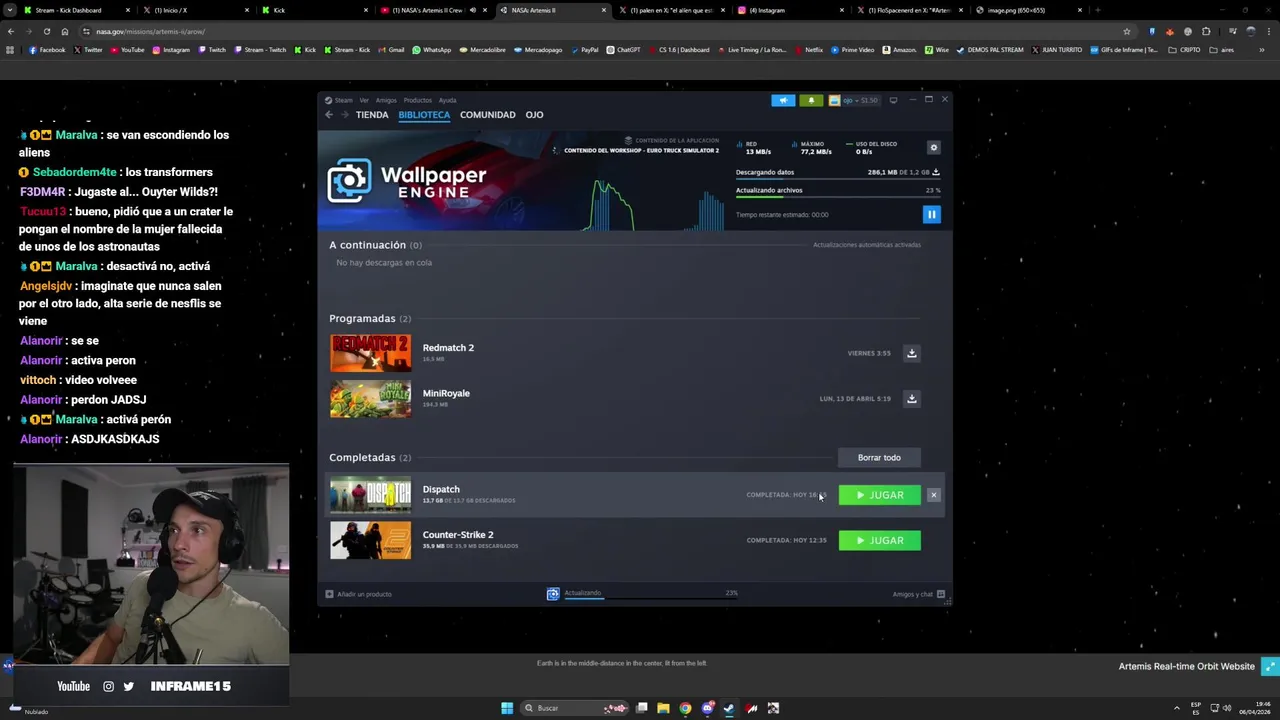Click the CONTENIDO DE LA APLICACIÓN label
This screenshot has width=1280, height=720.
click(x=677, y=140)
